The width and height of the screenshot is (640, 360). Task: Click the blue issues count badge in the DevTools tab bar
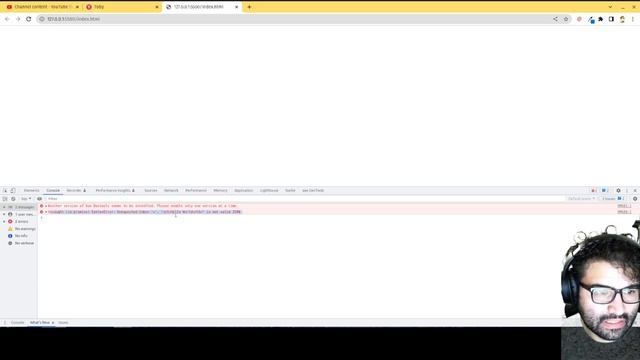[x=605, y=191]
